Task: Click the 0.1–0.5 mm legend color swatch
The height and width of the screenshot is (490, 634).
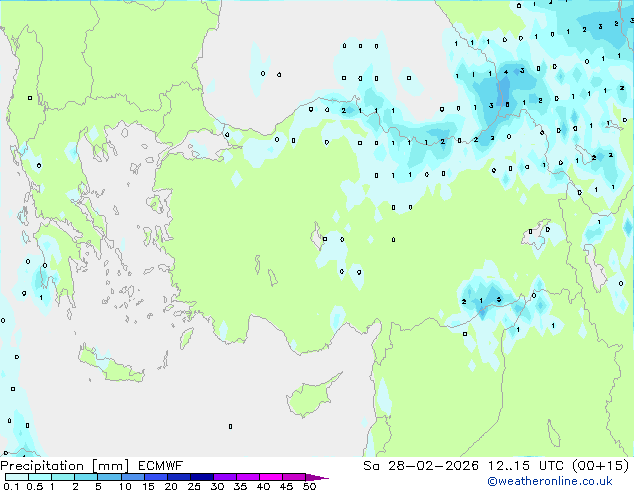Action: coord(17,477)
